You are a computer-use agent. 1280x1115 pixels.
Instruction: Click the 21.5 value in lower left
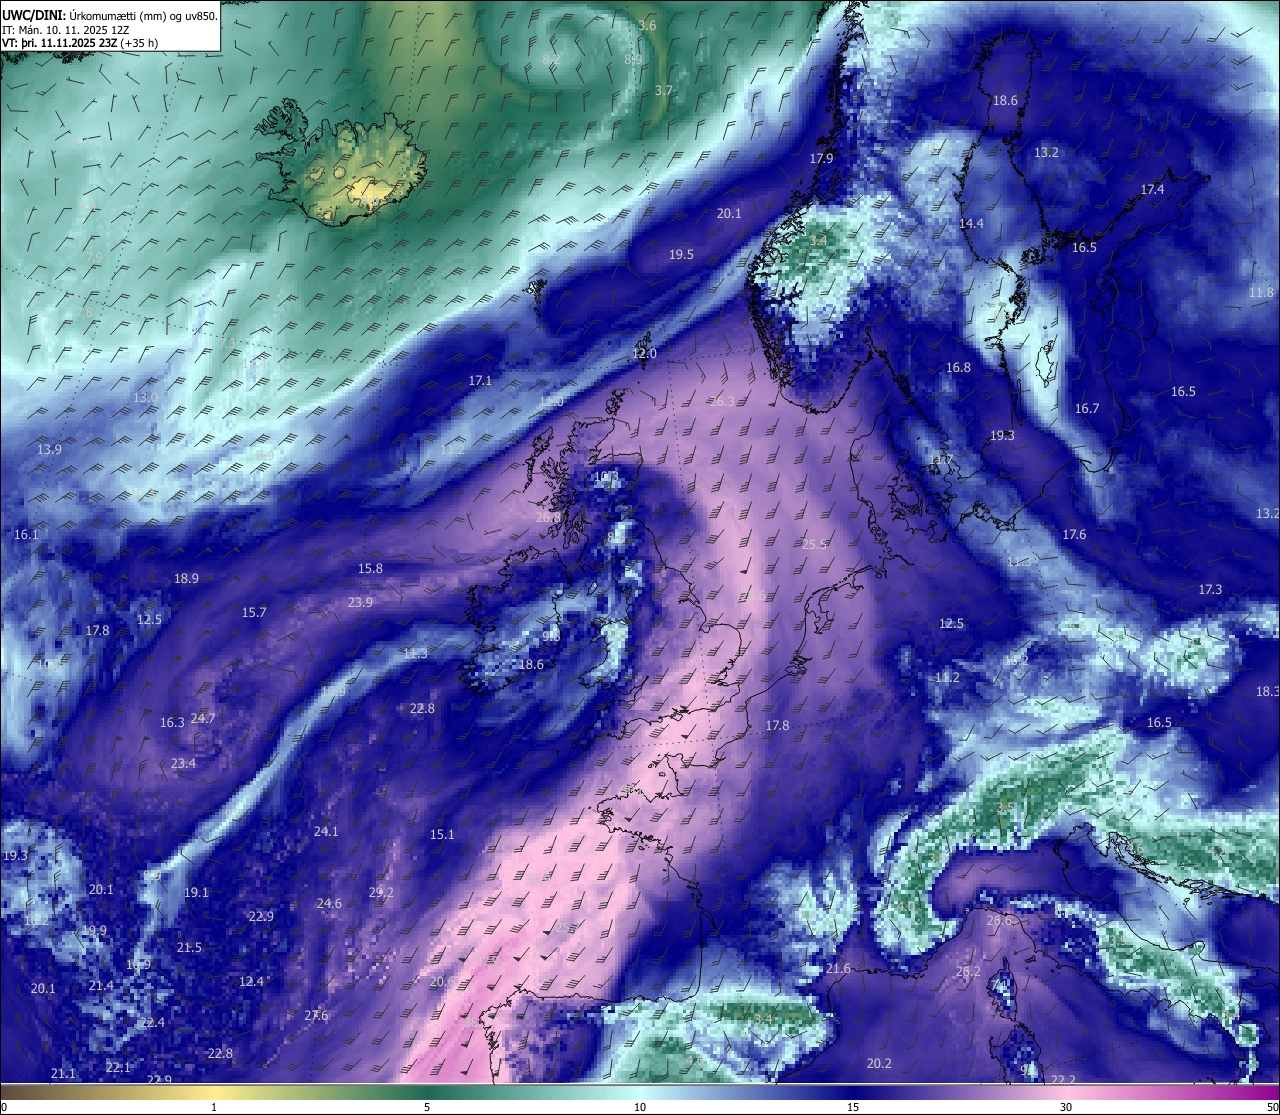point(189,947)
